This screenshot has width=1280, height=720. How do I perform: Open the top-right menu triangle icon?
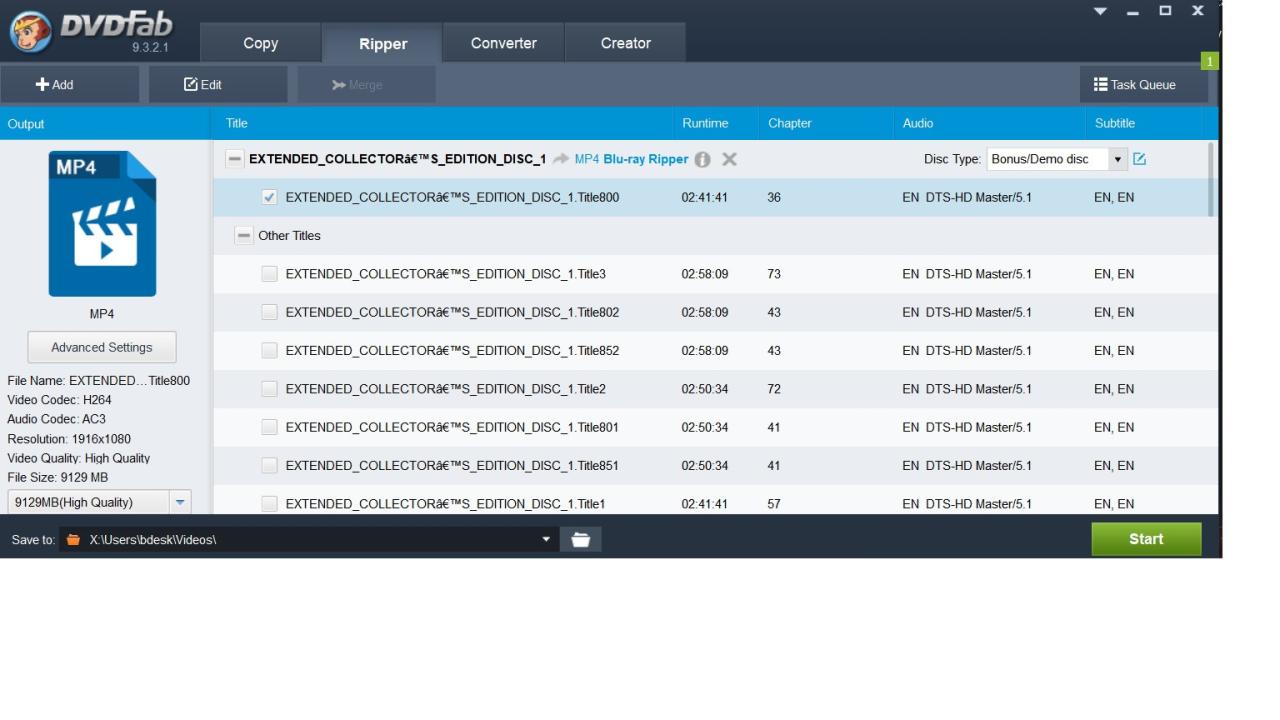[1100, 11]
